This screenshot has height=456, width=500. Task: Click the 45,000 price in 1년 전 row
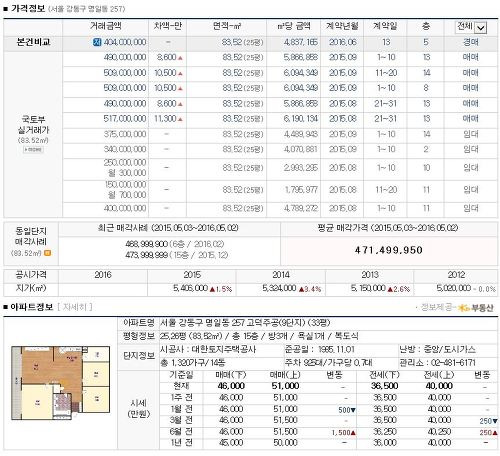pyautogui.click(x=231, y=443)
